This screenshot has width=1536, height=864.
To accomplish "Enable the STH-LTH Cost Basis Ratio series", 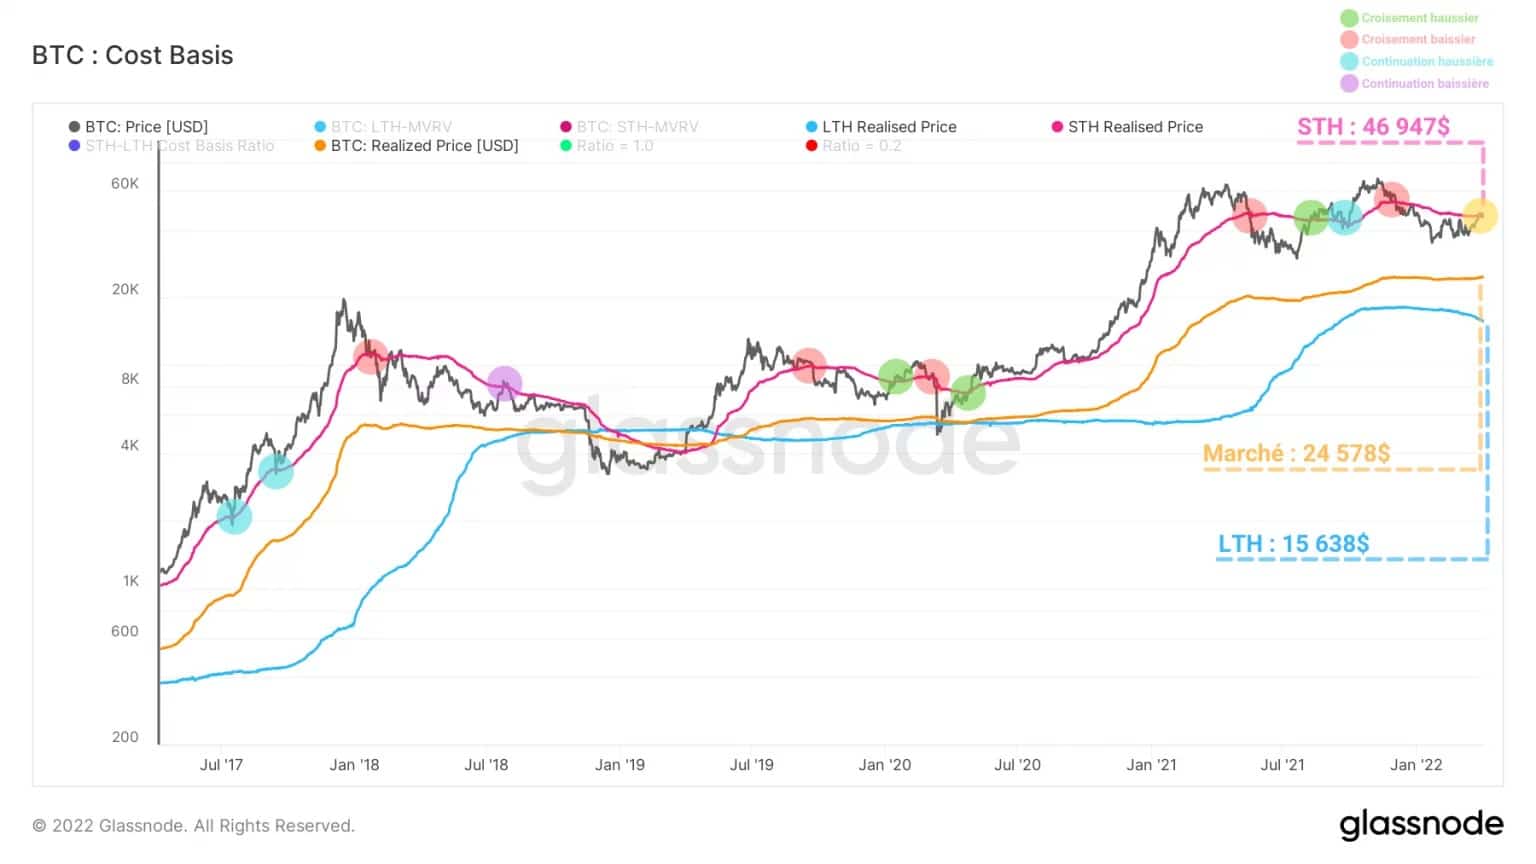I will point(171,146).
